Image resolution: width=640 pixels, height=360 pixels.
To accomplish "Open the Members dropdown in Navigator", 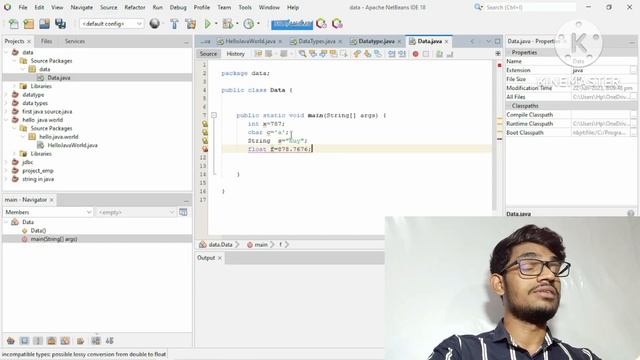I will click(48, 212).
